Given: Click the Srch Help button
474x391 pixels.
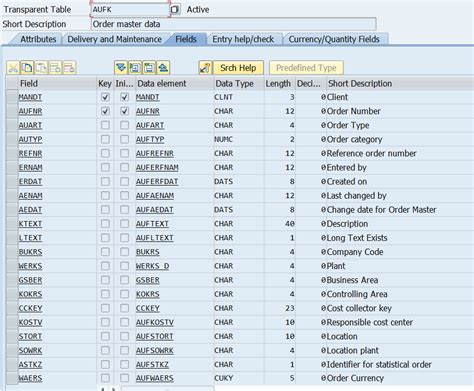Looking at the screenshot, I should point(238,68).
